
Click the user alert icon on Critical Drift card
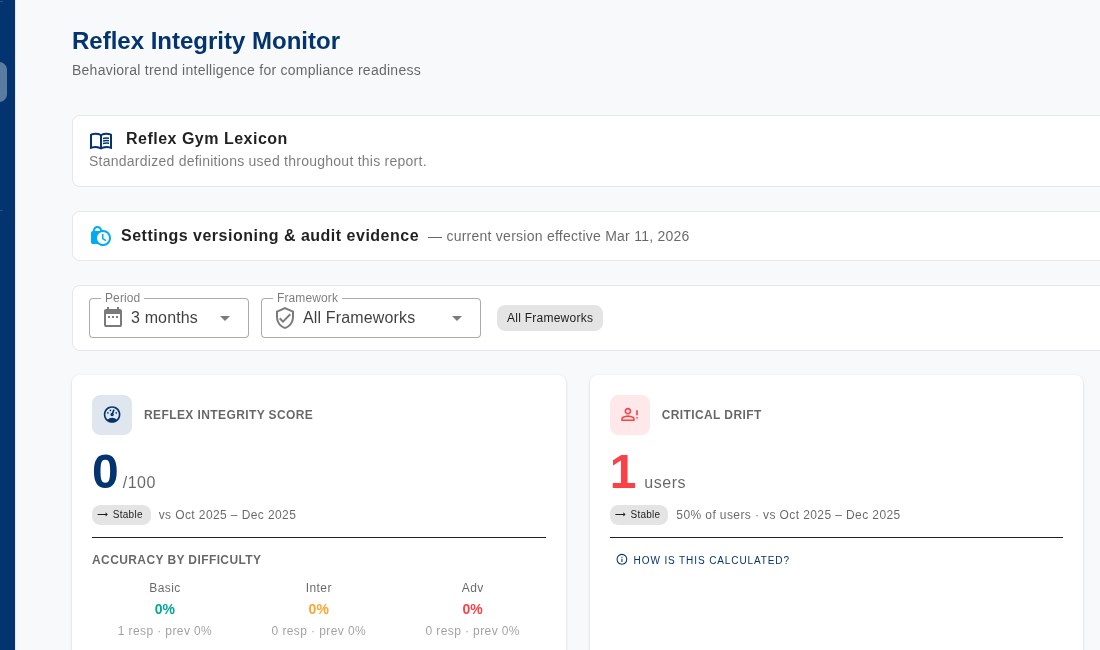coord(630,415)
